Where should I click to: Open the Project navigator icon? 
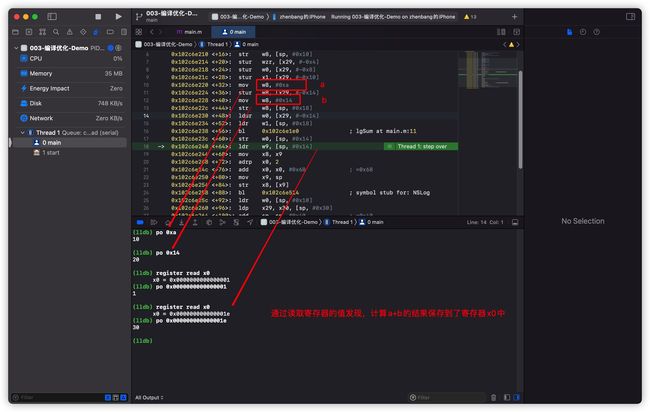15,32
